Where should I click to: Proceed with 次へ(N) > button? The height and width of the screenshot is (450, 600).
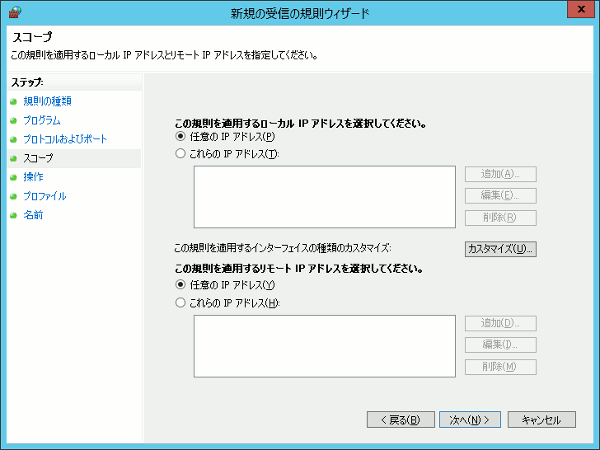(x=470, y=420)
